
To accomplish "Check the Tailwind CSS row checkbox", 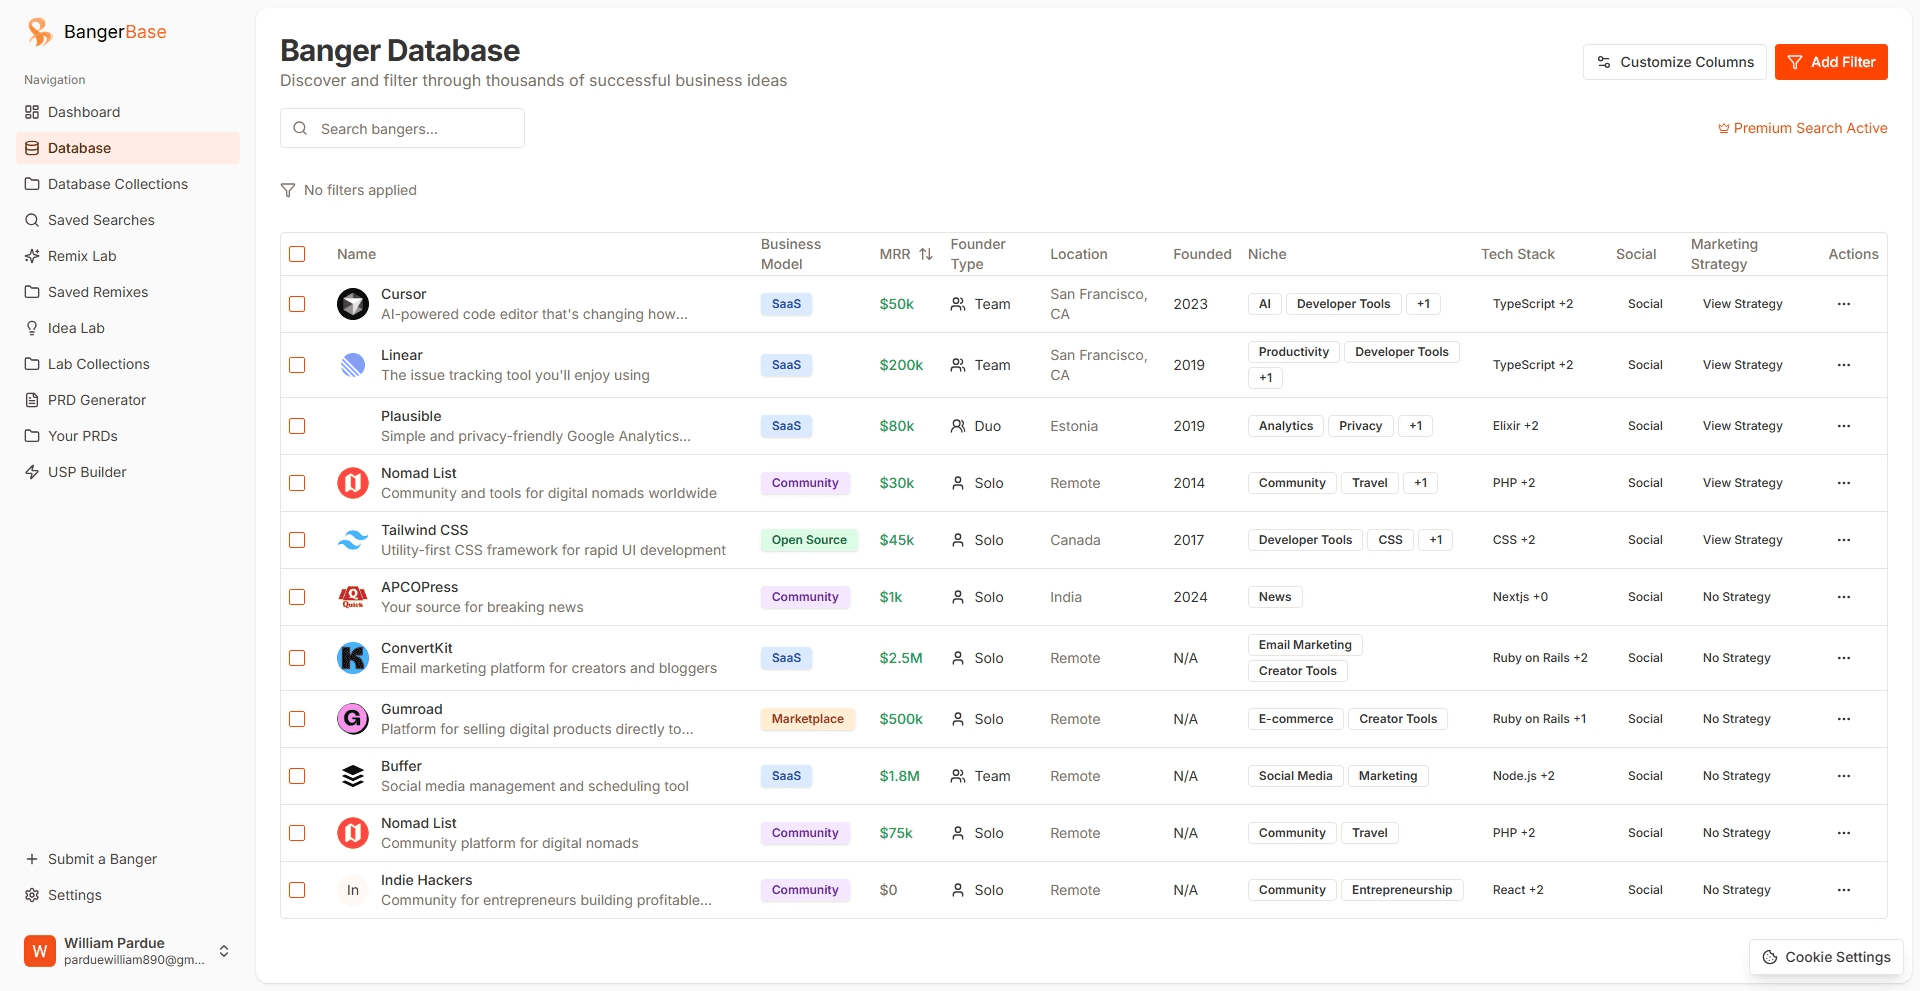I will [297, 540].
